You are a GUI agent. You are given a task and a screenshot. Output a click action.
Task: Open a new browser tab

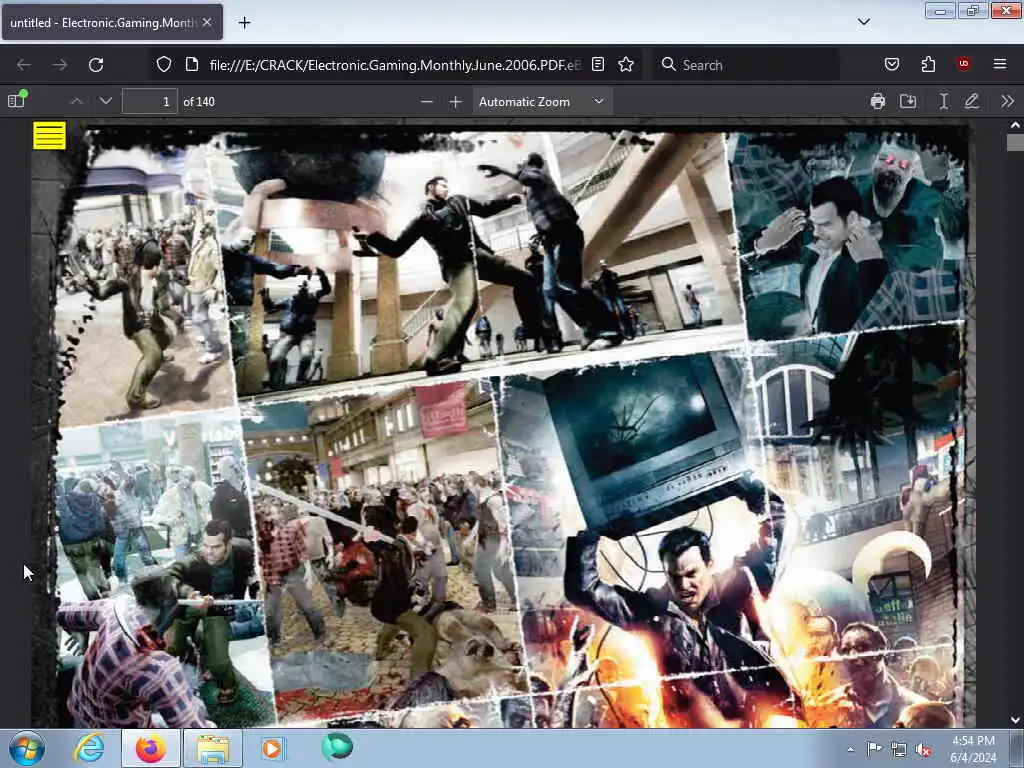pos(244,22)
